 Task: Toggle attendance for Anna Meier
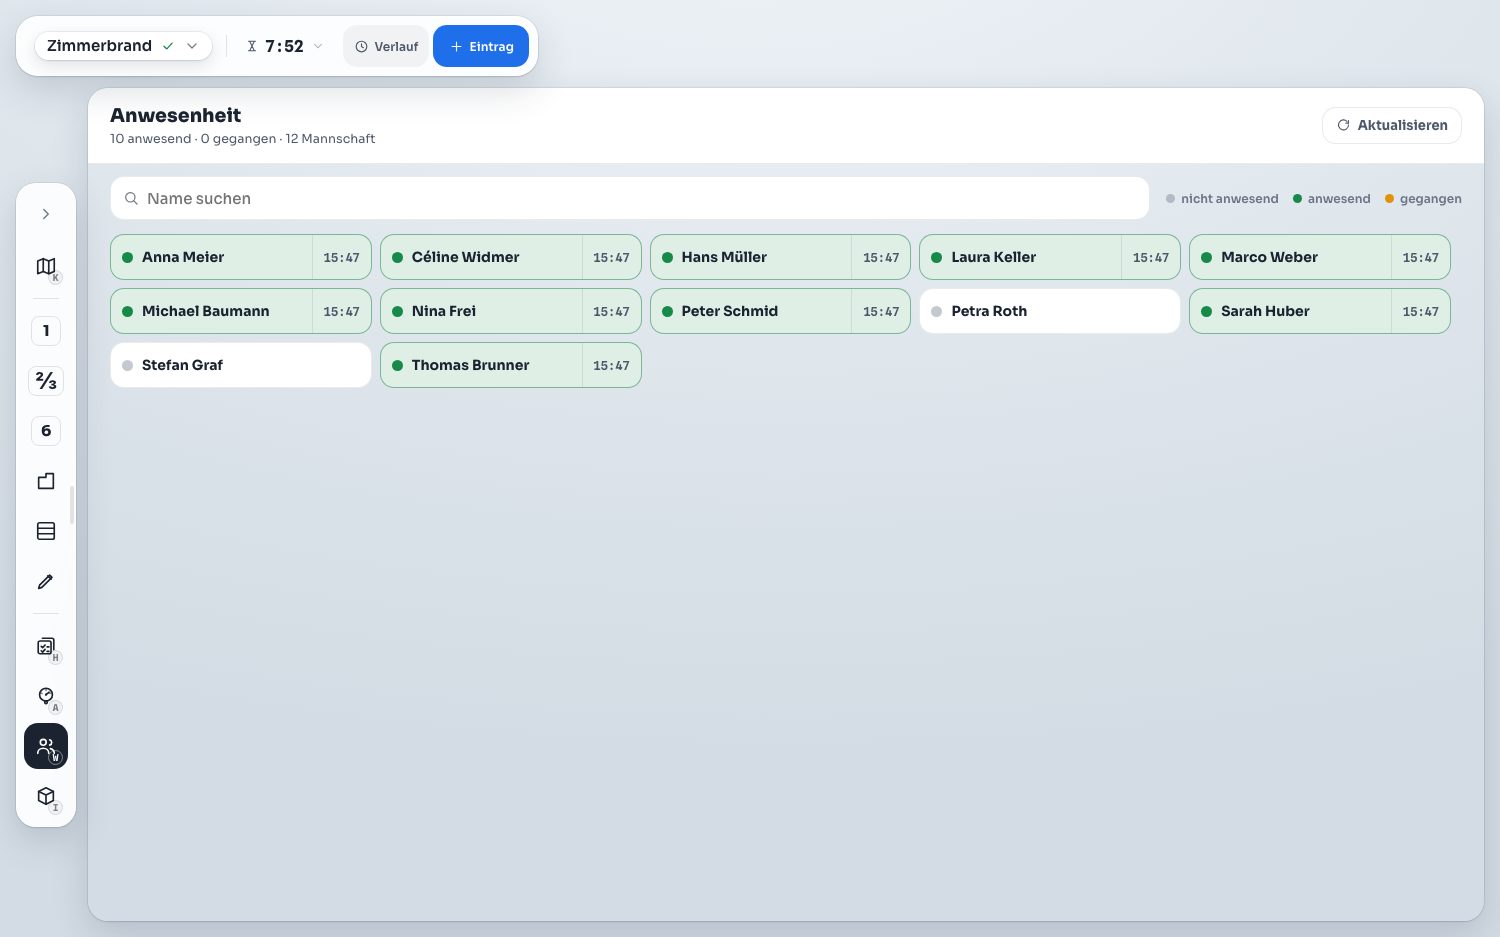point(211,257)
